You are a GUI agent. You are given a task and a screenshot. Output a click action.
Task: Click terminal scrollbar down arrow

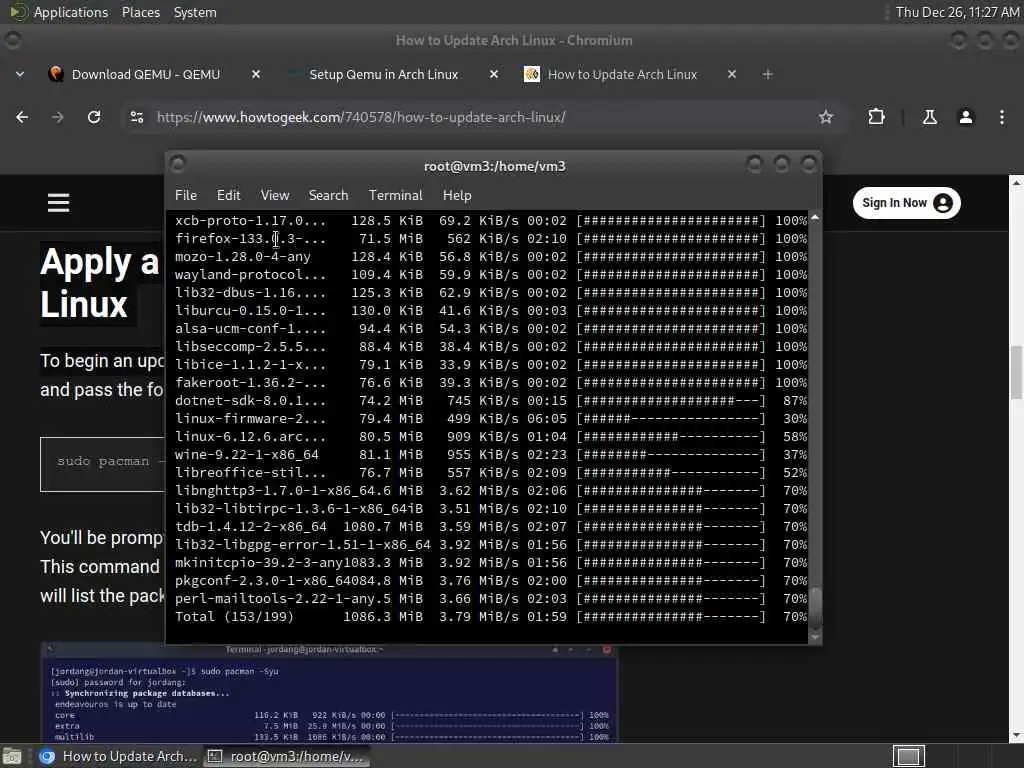(x=815, y=637)
